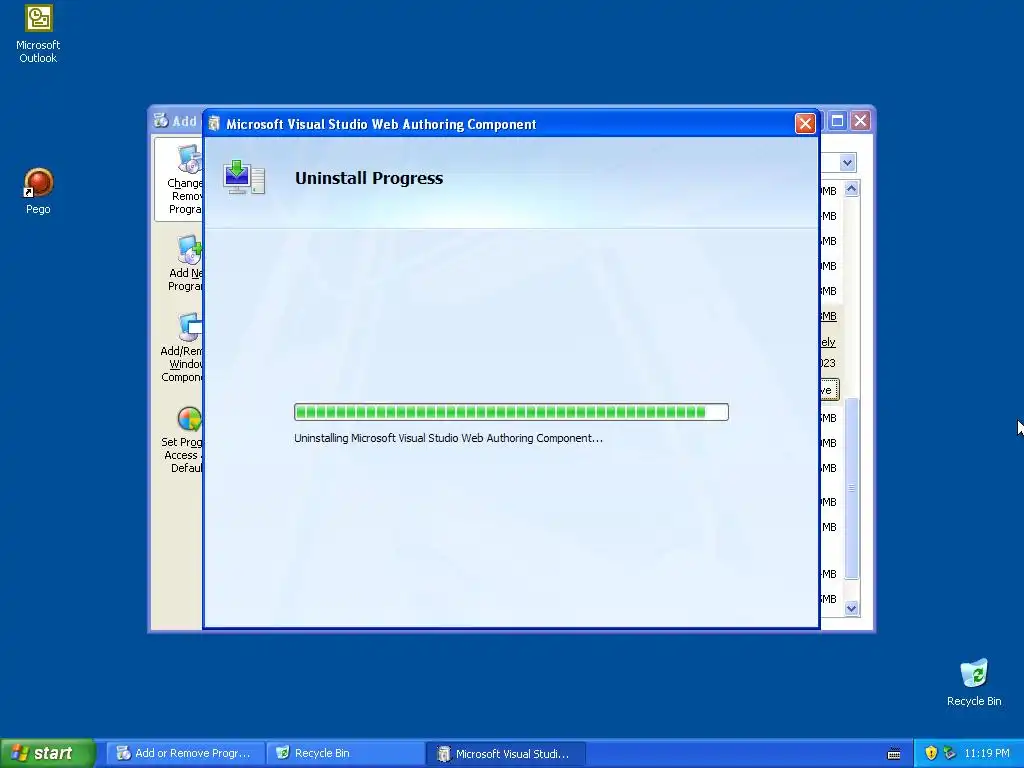Switch to Recycle Bin taskbar button
Image resolution: width=1024 pixels, height=768 pixels.
(x=344, y=753)
